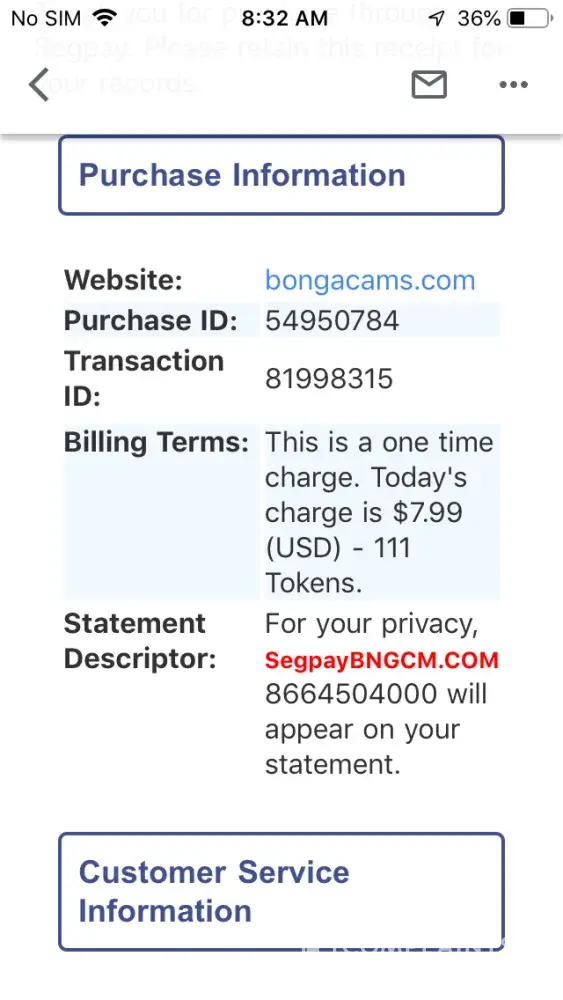Image resolution: width=563 pixels, height=1000 pixels.
Task: Tap the location arrow status icon
Action: pyautogui.click(x=436, y=18)
